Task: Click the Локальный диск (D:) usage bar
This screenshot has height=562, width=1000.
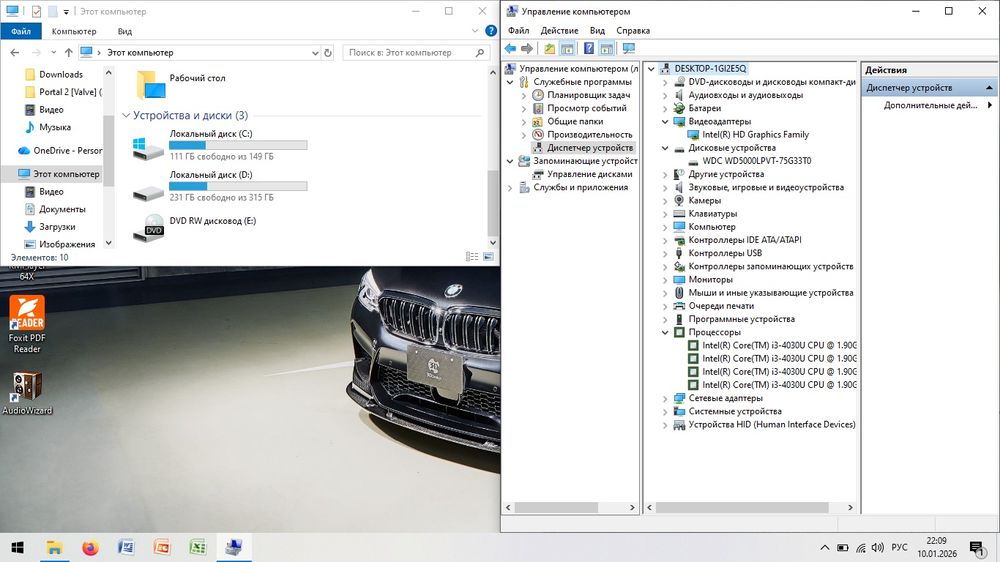Action: pyautogui.click(x=238, y=186)
